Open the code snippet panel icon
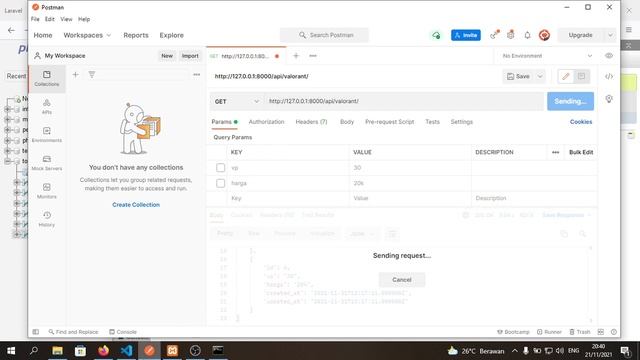The image size is (640, 360). point(609,76)
